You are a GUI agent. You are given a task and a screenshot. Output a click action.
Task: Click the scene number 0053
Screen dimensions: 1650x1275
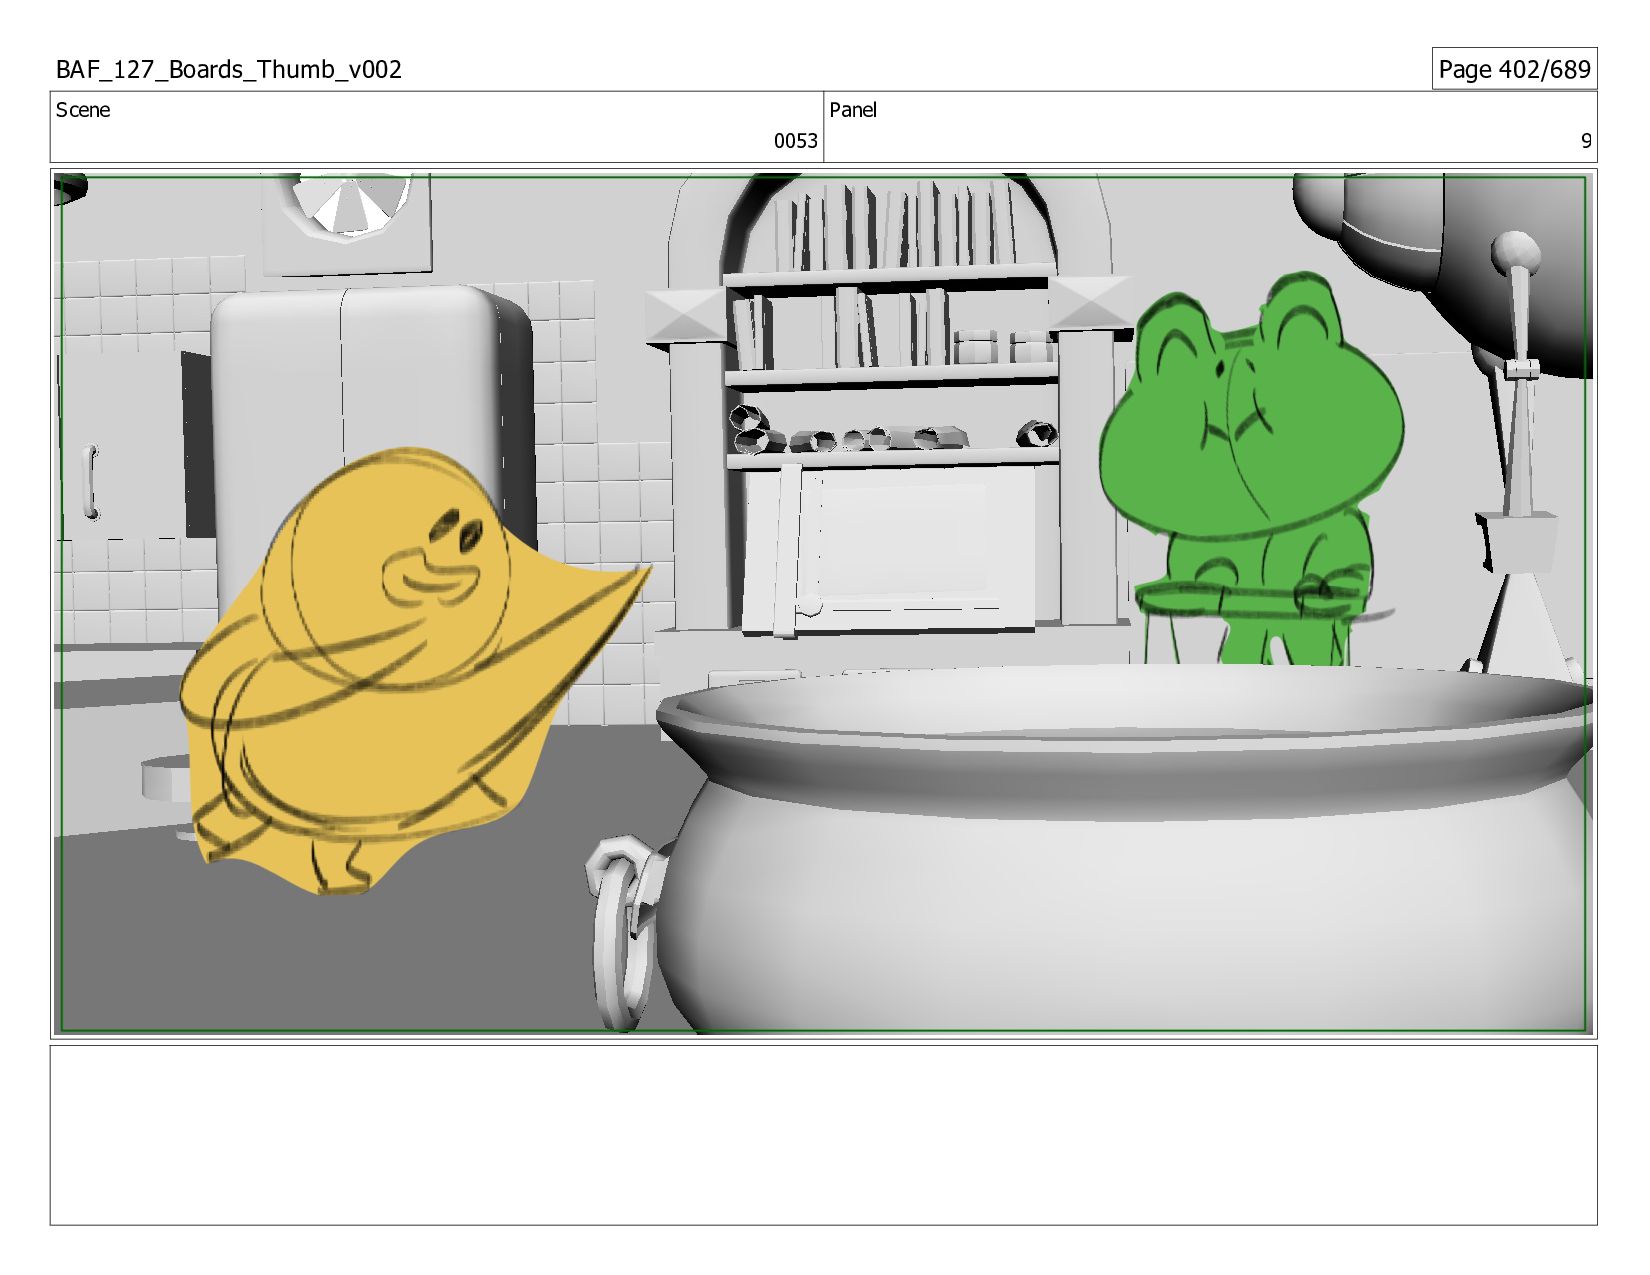pos(795,141)
